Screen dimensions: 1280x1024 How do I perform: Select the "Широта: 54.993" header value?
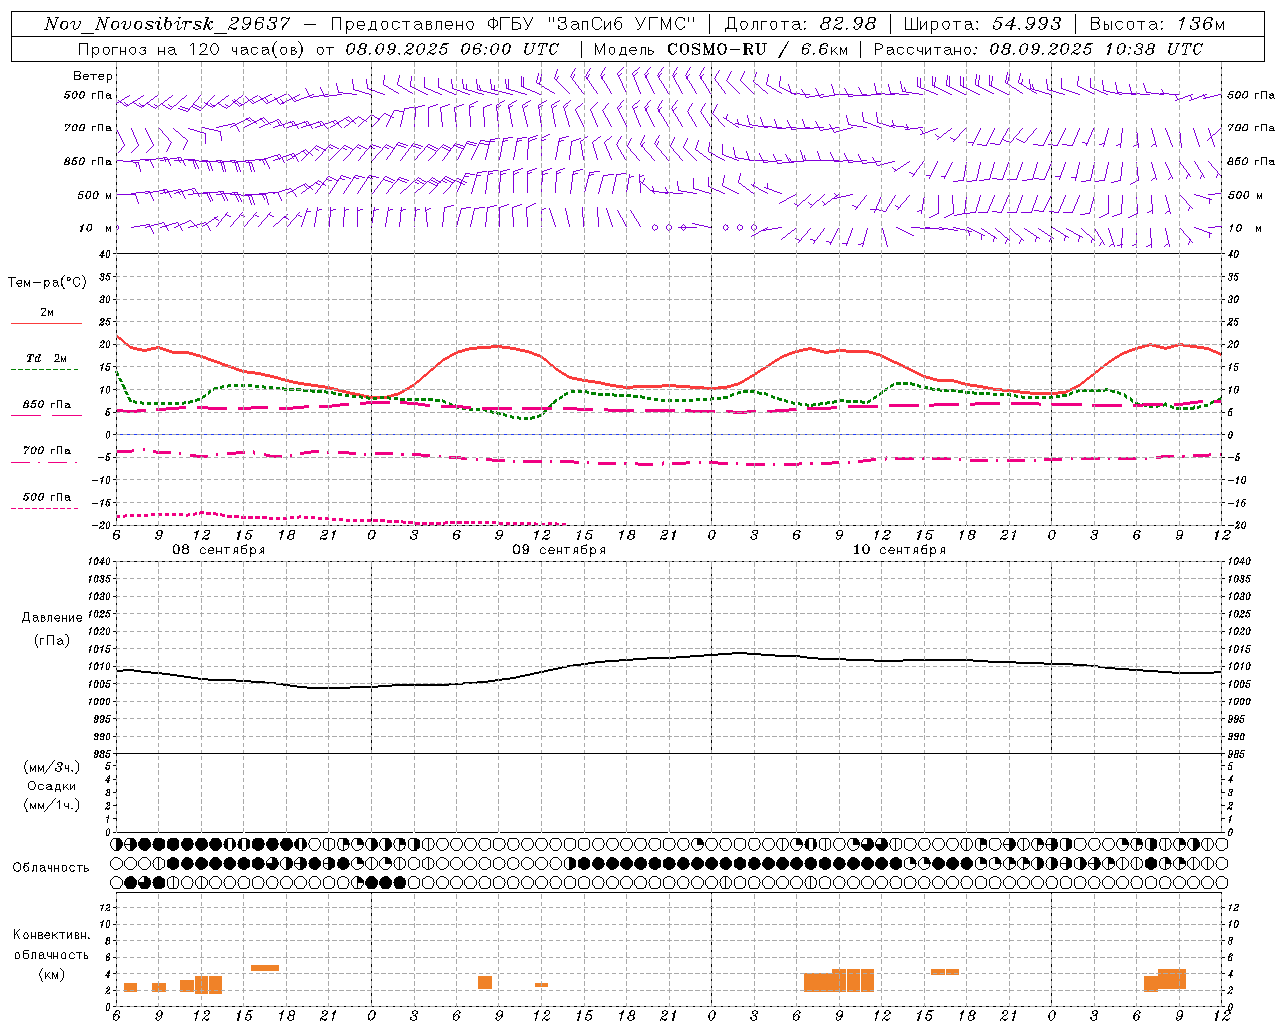tap(982, 24)
